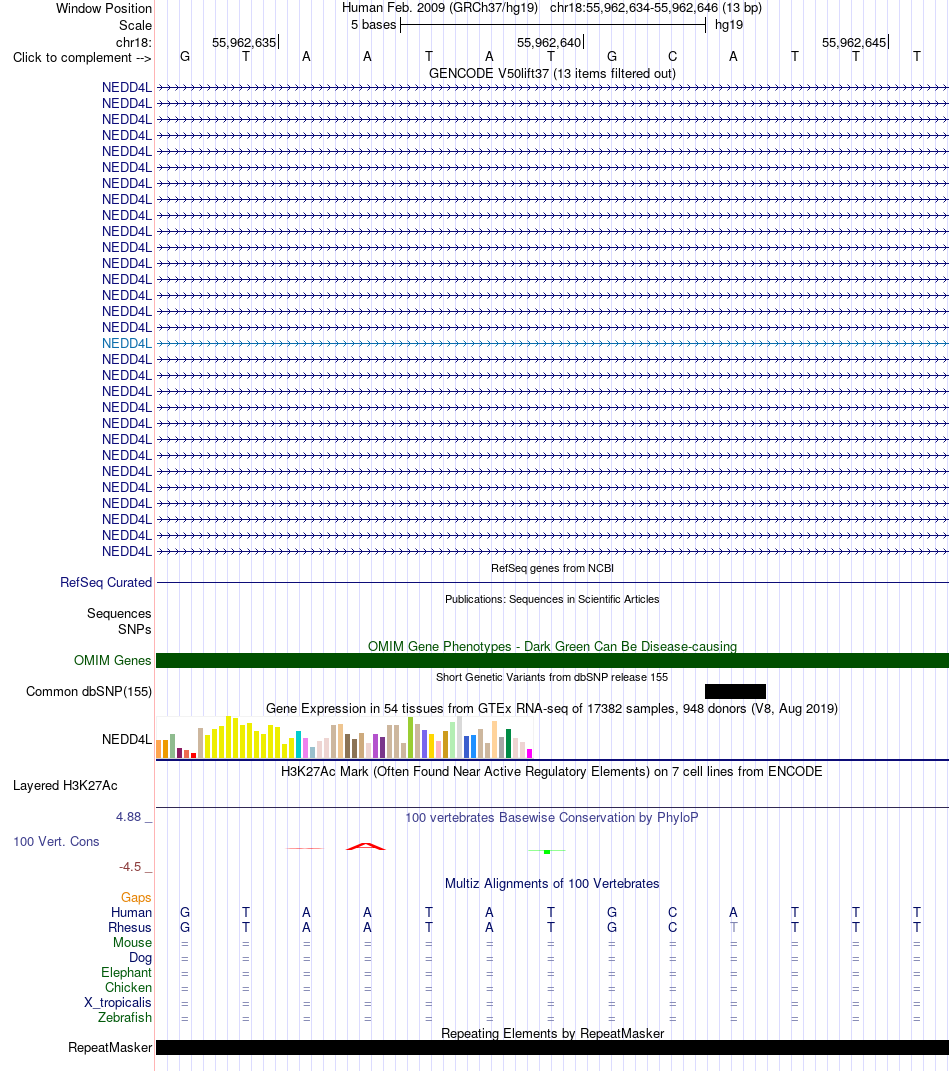Click NEDD4L label beside GTEx bar chart
The width and height of the screenshot is (950, 1071).
[126, 739]
